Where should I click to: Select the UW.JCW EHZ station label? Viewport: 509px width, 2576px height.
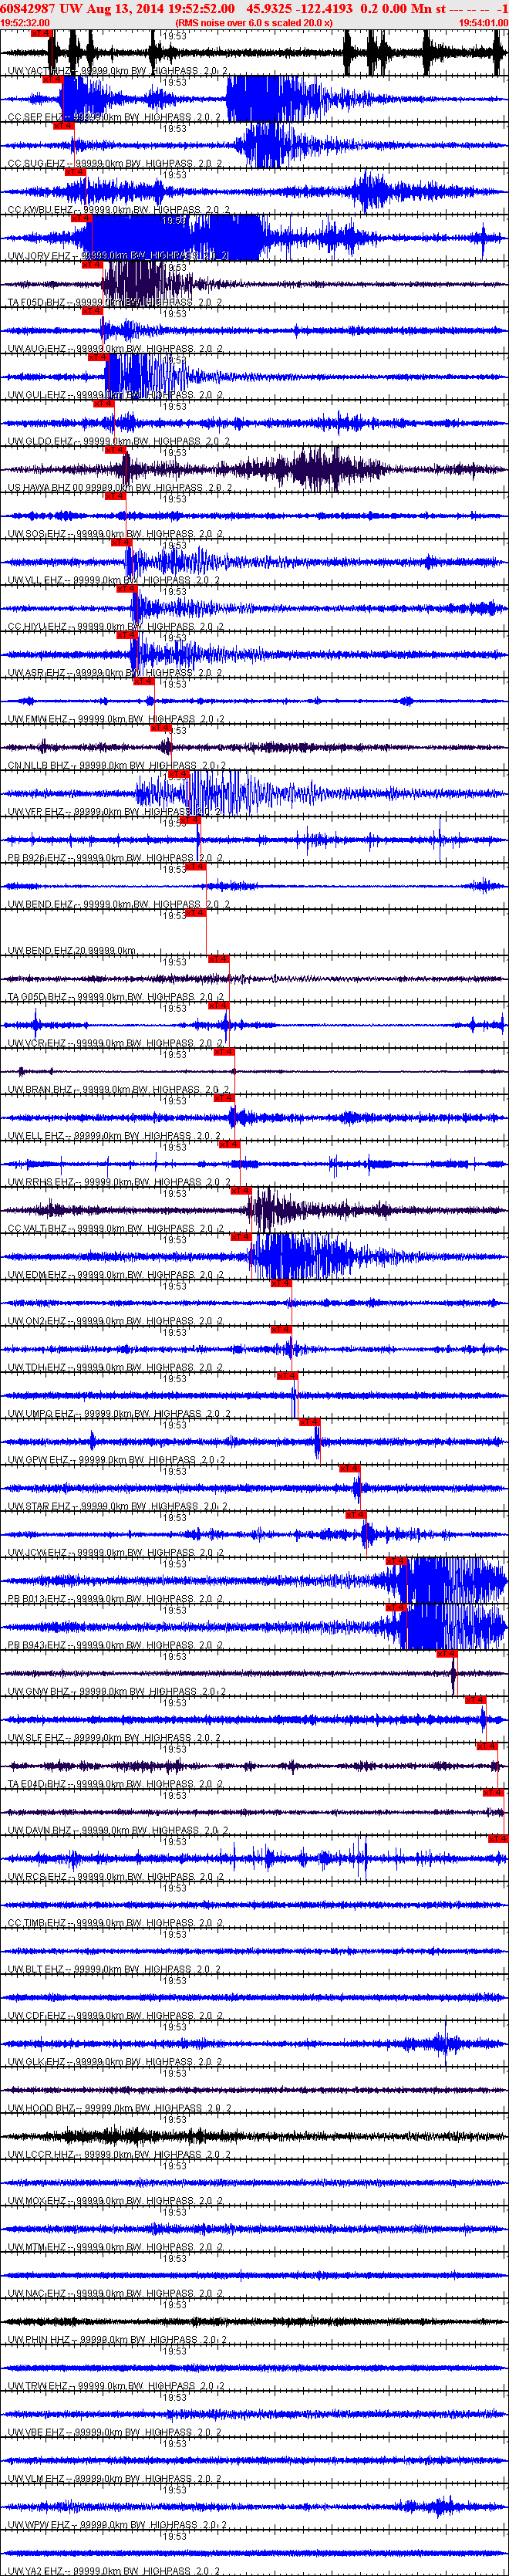coord(116,1553)
